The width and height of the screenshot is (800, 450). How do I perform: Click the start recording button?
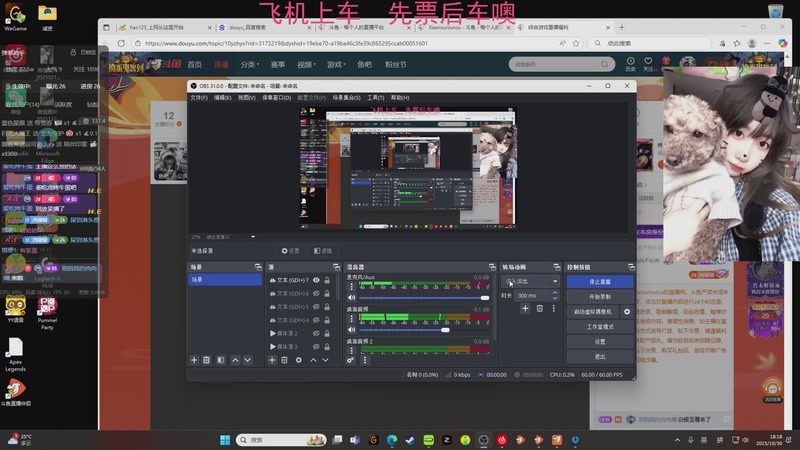(x=600, y=296)
